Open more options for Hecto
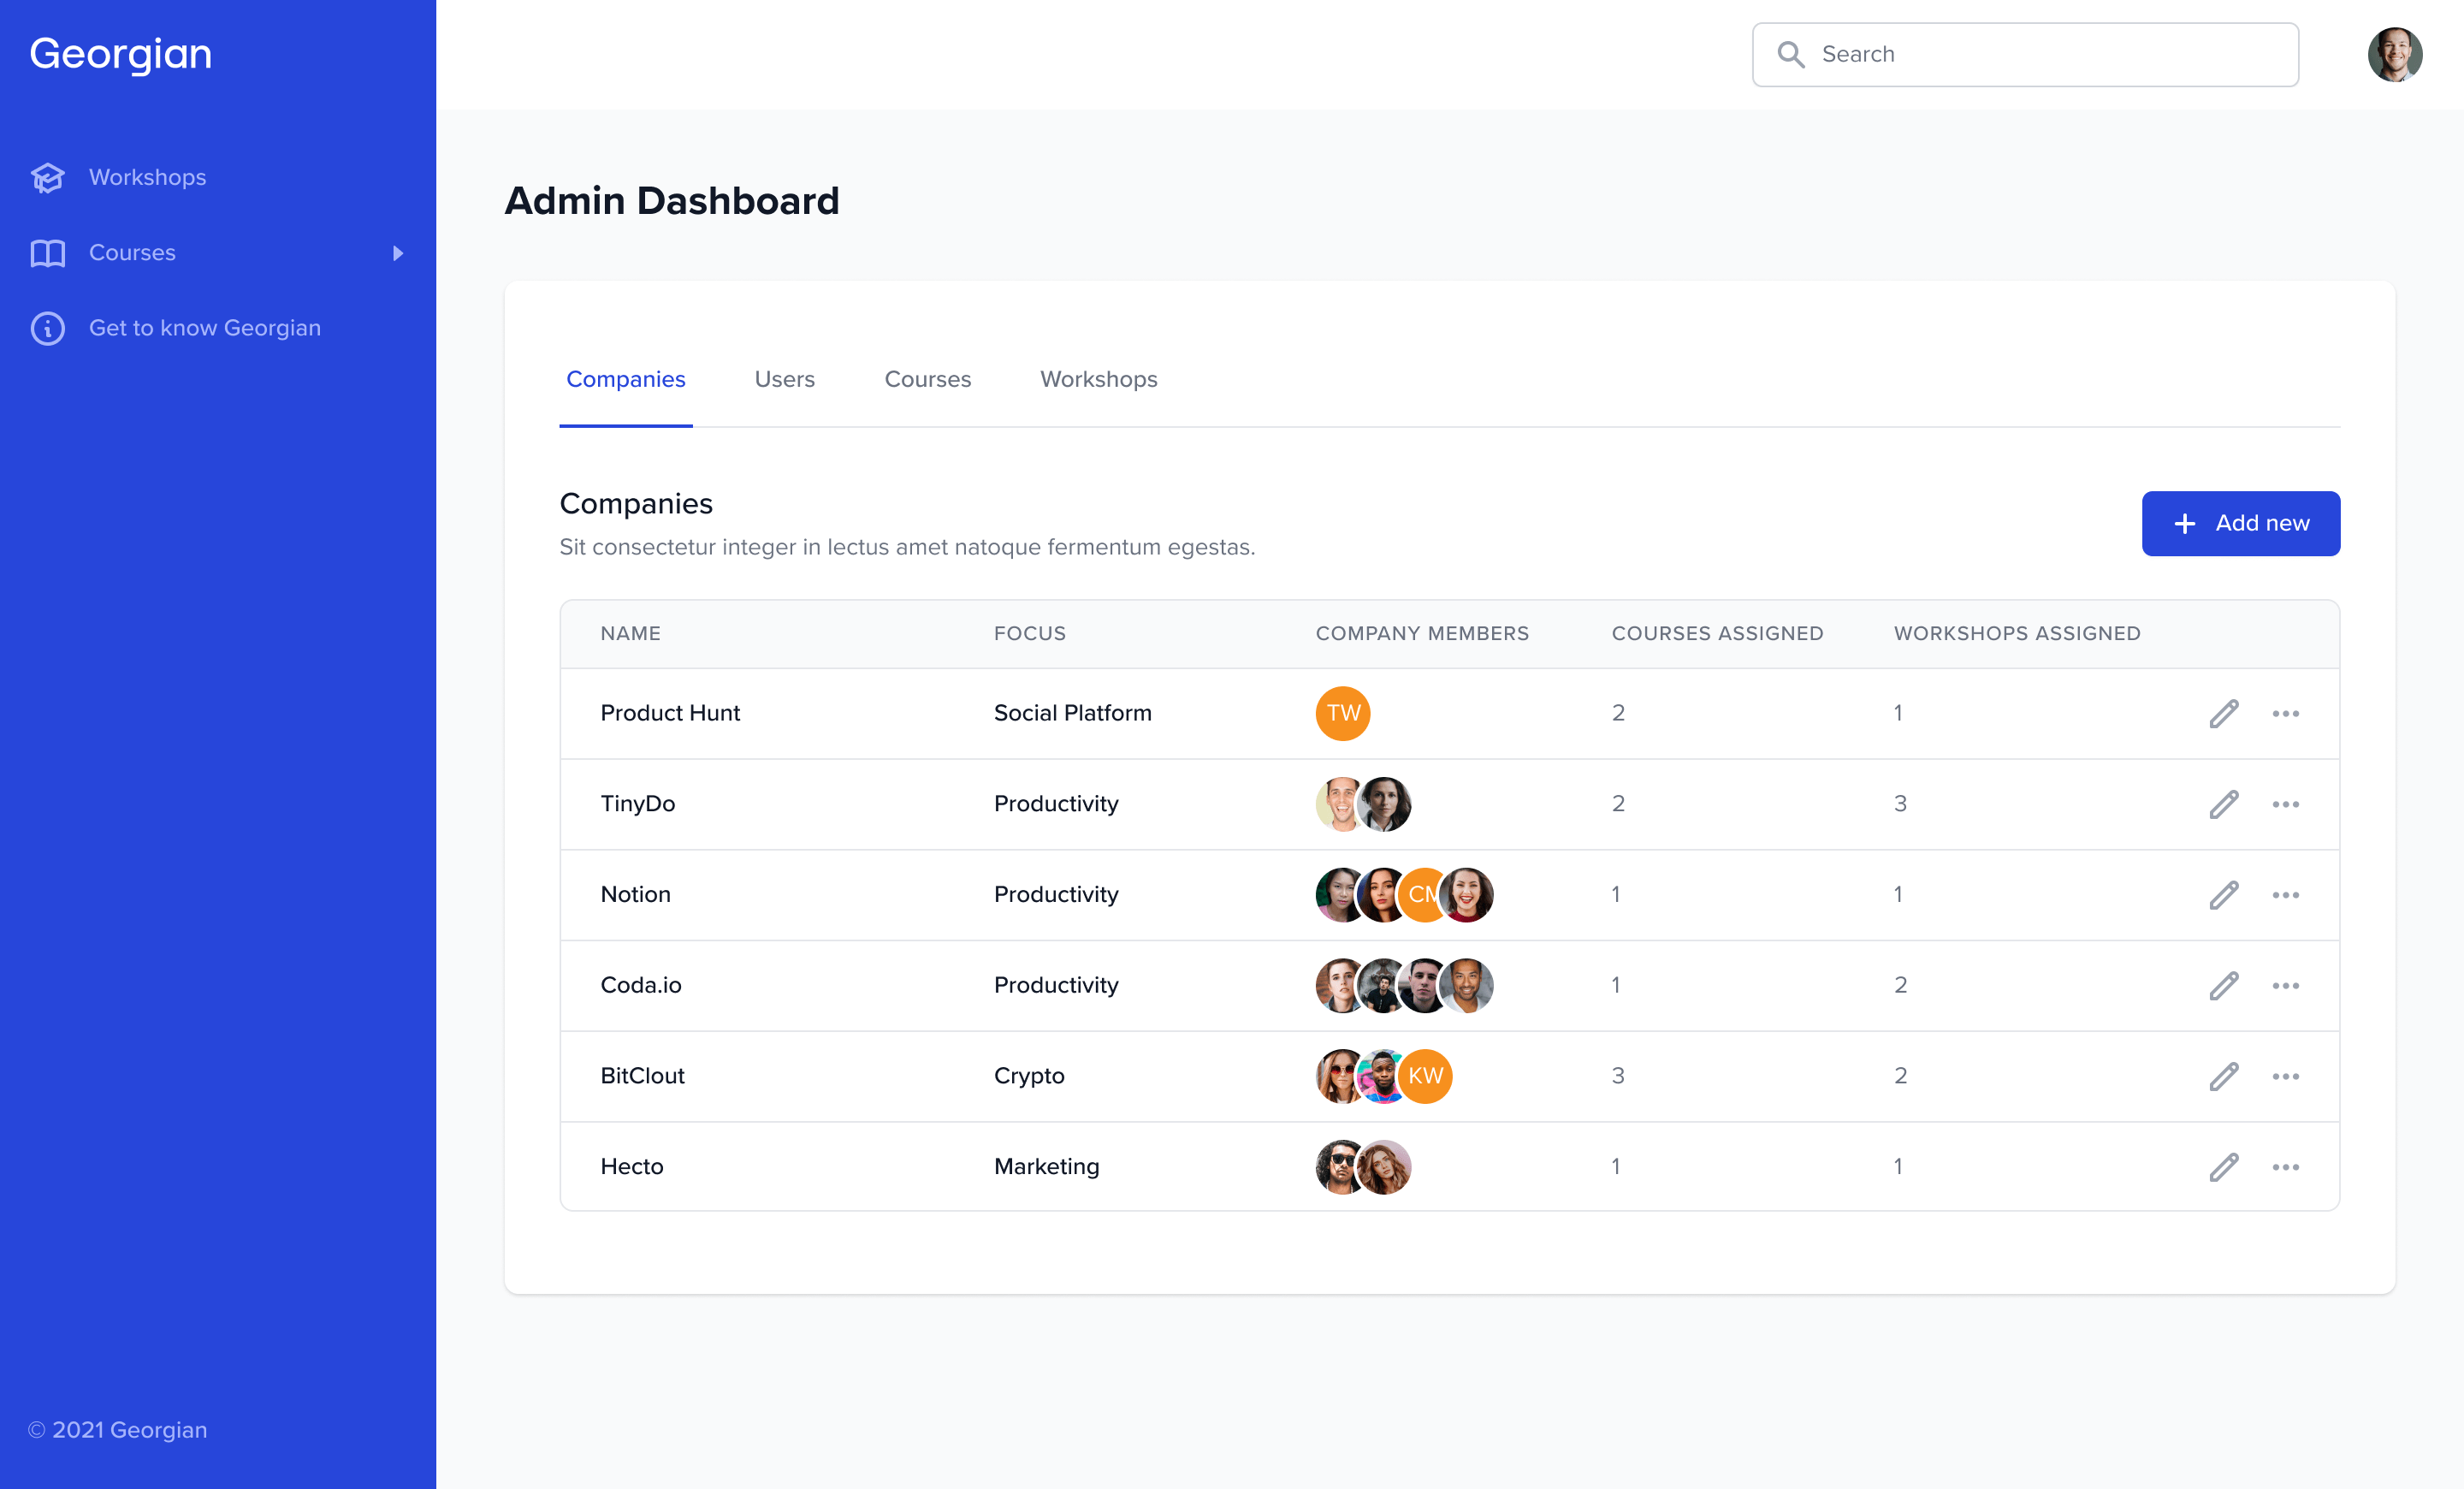This screenshot has width=2464, height=1489. (2285, 1167)
